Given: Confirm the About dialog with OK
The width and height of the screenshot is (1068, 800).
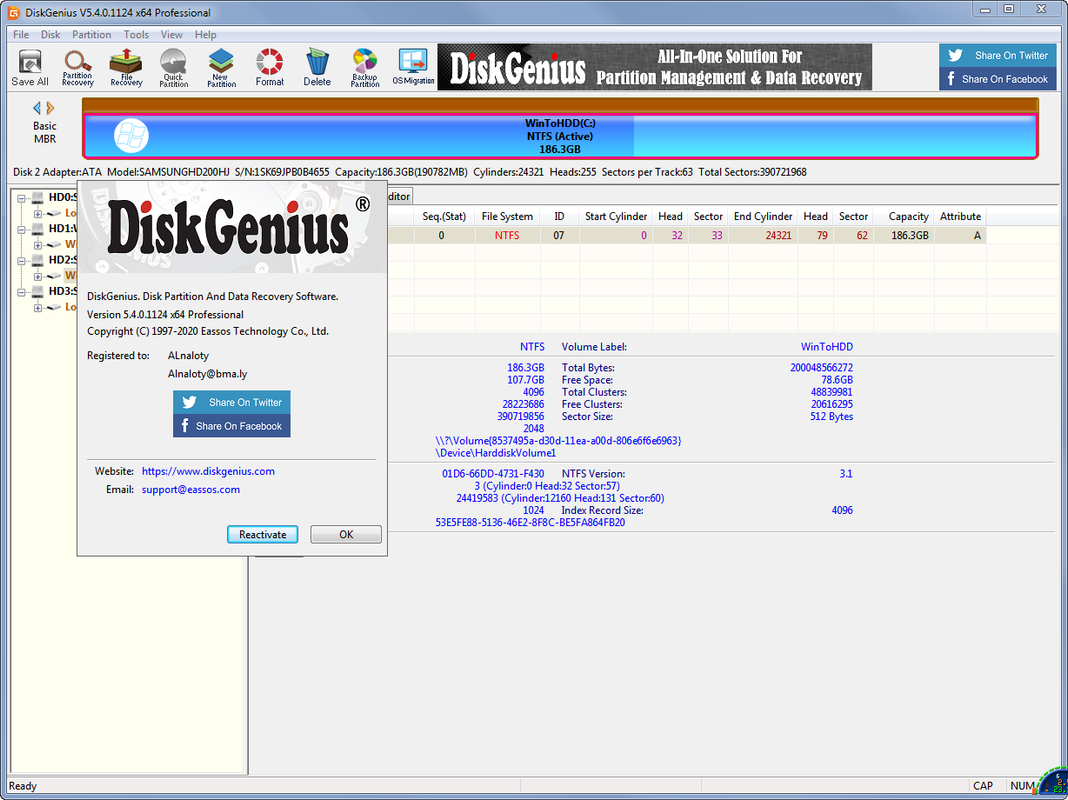Looking at the screenshot, I should 346,534.
